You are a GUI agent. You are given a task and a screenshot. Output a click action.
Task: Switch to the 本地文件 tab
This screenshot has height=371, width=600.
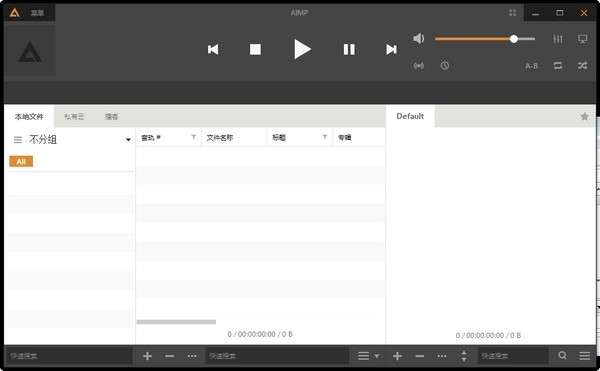(x=29, y=116)
